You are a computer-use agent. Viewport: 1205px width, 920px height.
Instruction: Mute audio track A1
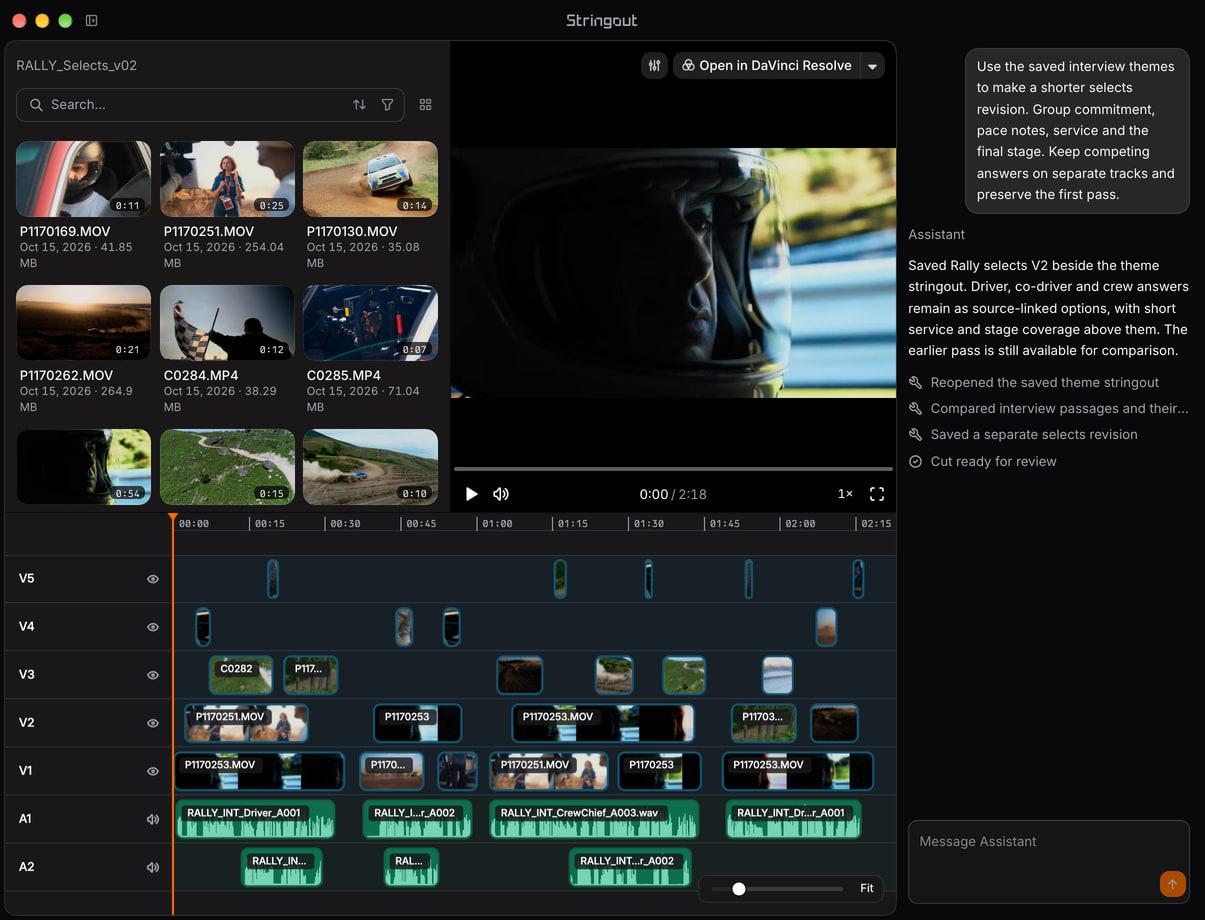pos(153,819)
